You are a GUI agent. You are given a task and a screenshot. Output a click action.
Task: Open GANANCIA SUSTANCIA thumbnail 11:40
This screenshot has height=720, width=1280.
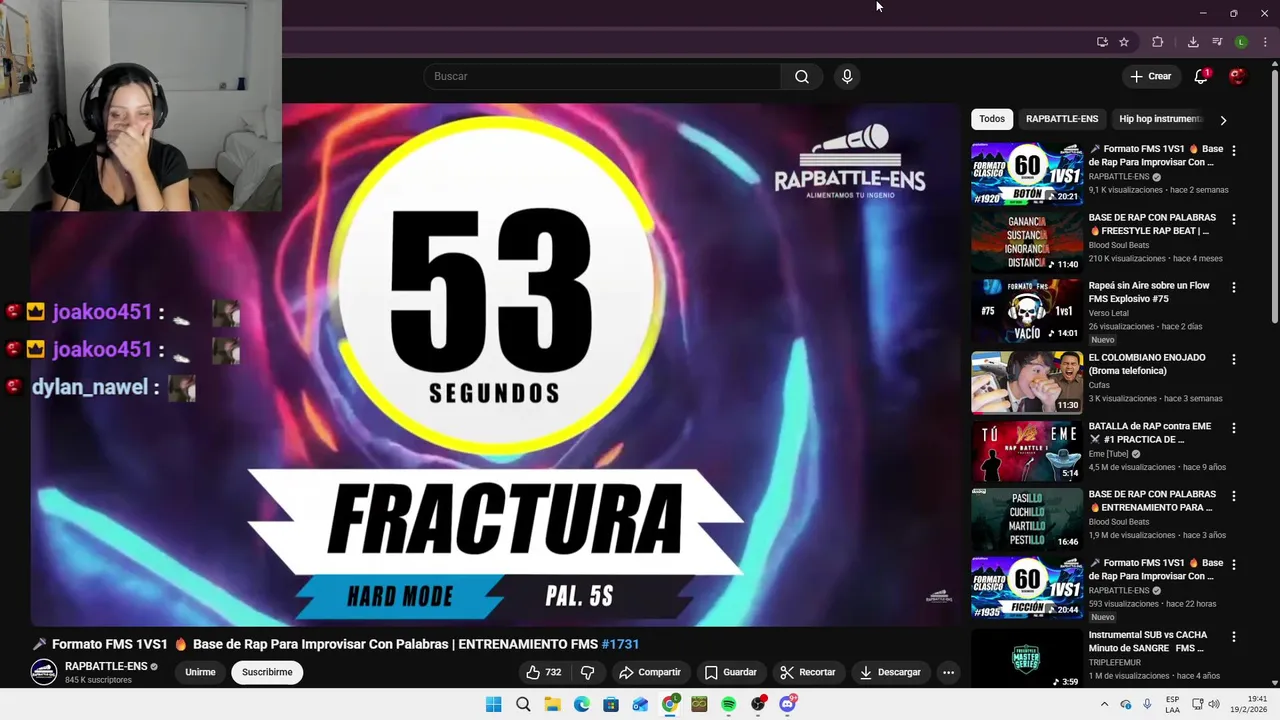click(1027, 243)
